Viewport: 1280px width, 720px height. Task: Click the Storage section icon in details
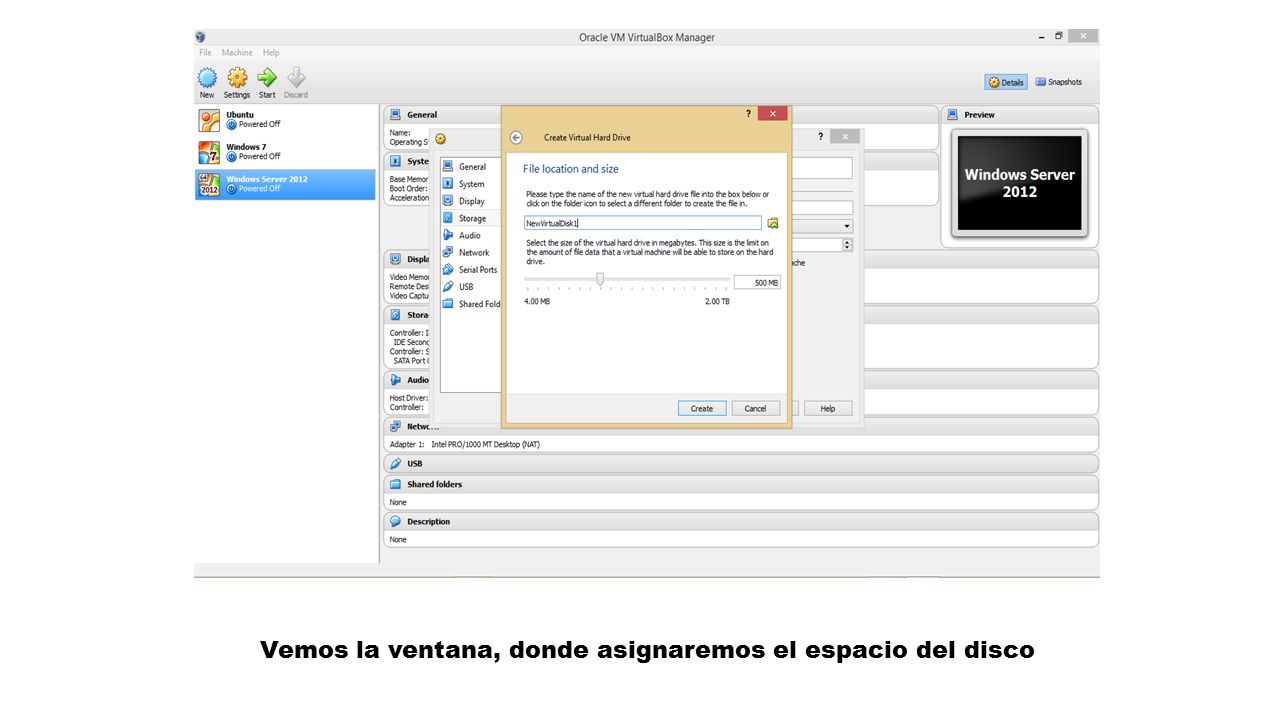tap(396, 315)
